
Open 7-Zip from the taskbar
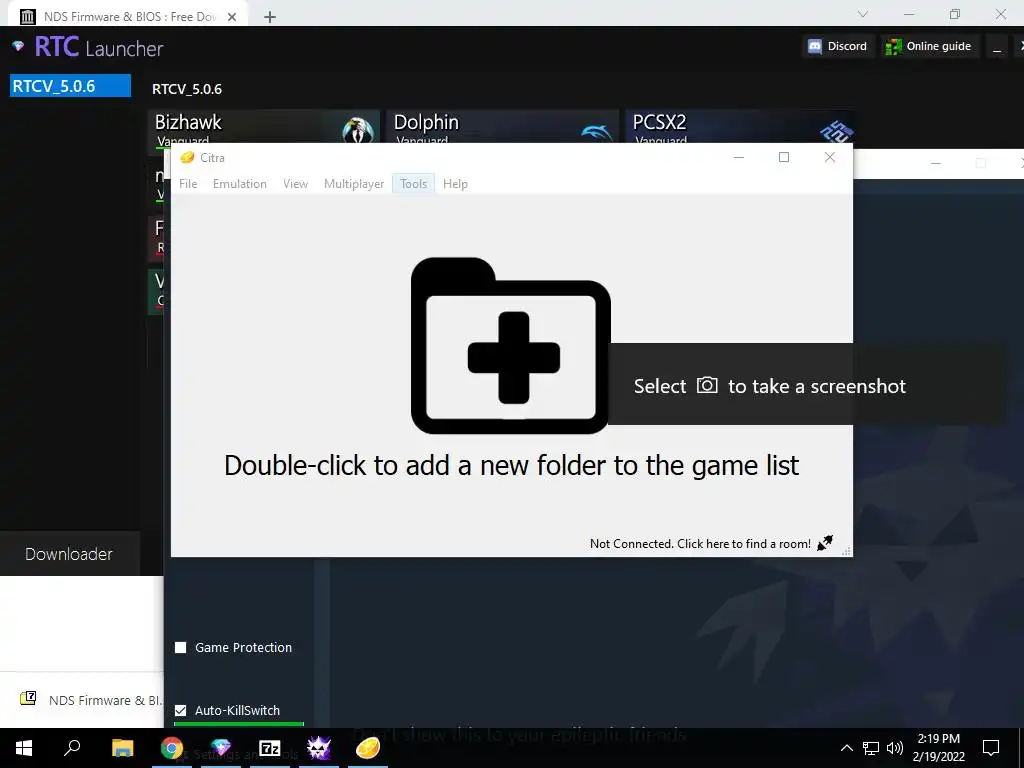(x=270, y=748)
